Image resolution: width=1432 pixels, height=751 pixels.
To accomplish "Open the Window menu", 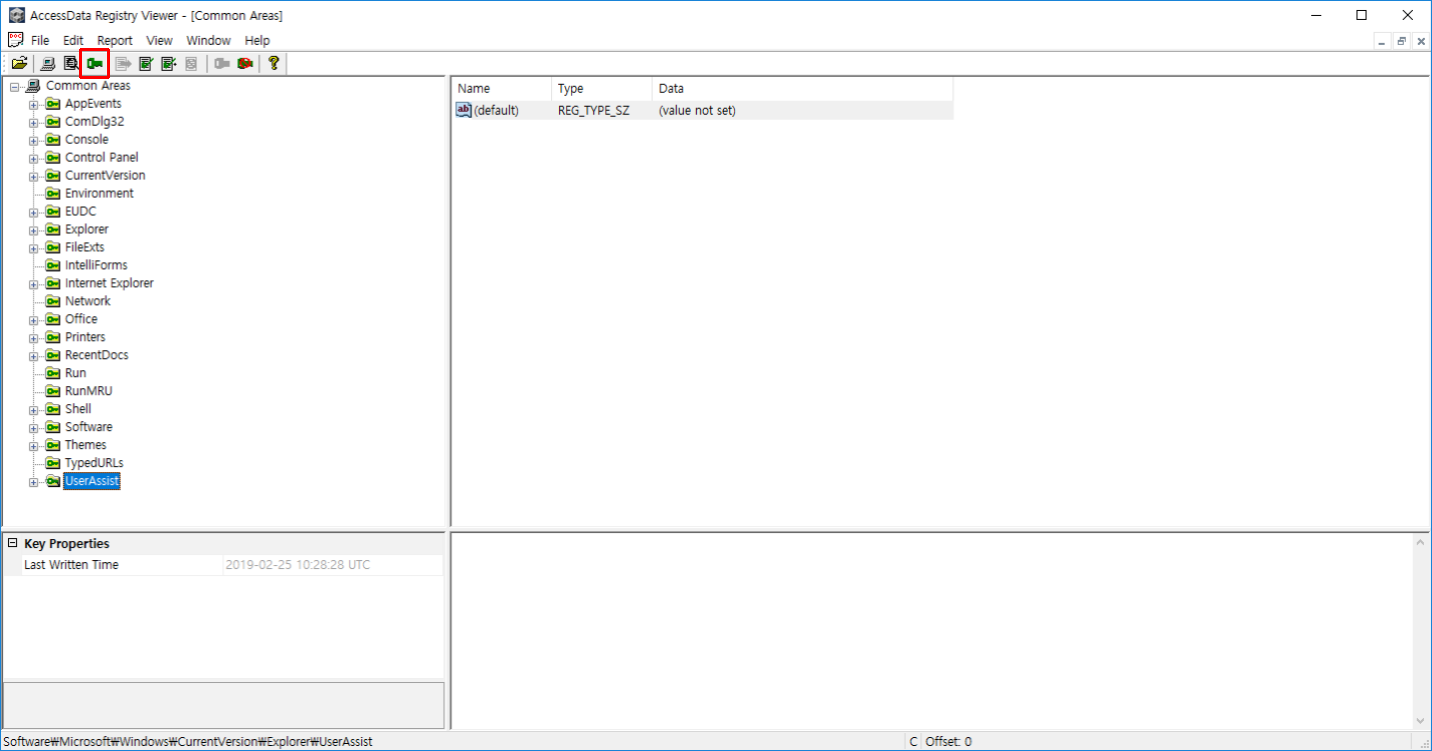I will pyautogui.click(x=208, y=40).
